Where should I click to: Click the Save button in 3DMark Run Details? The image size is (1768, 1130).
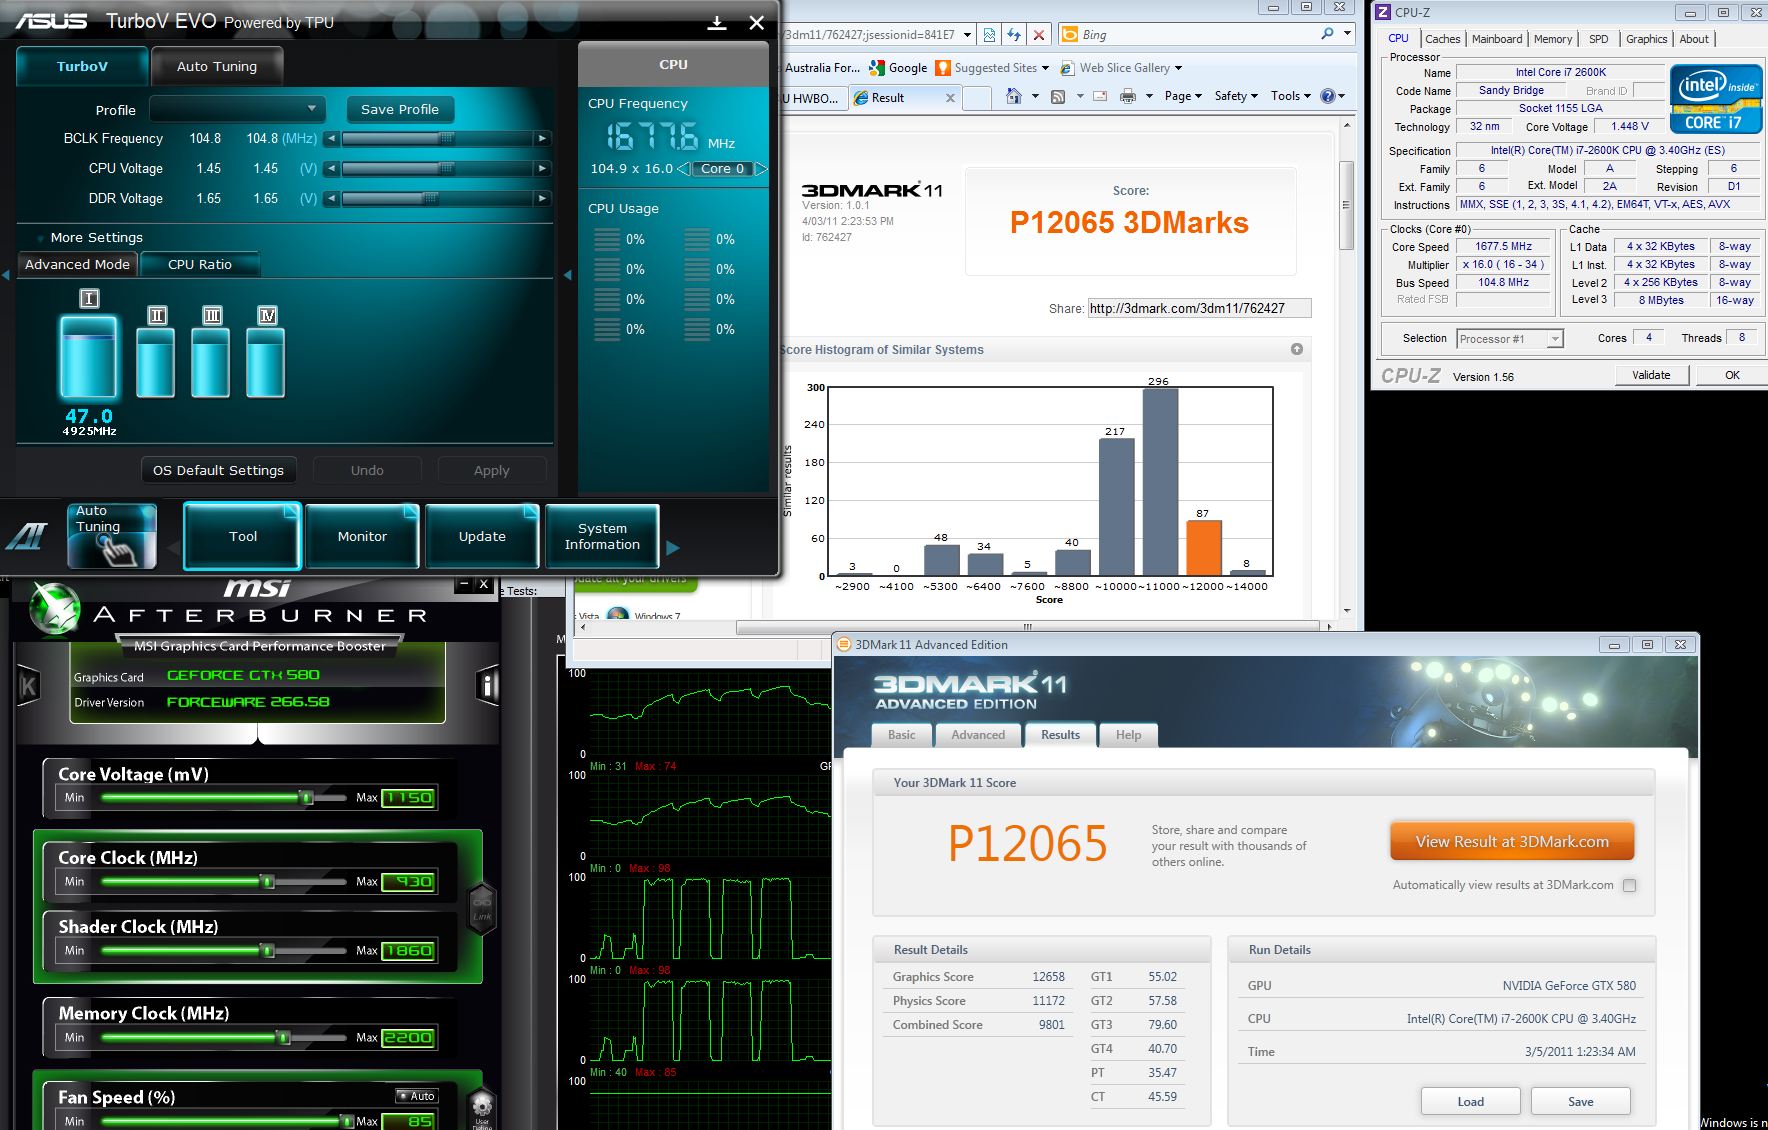[x=1581, y=1102]
